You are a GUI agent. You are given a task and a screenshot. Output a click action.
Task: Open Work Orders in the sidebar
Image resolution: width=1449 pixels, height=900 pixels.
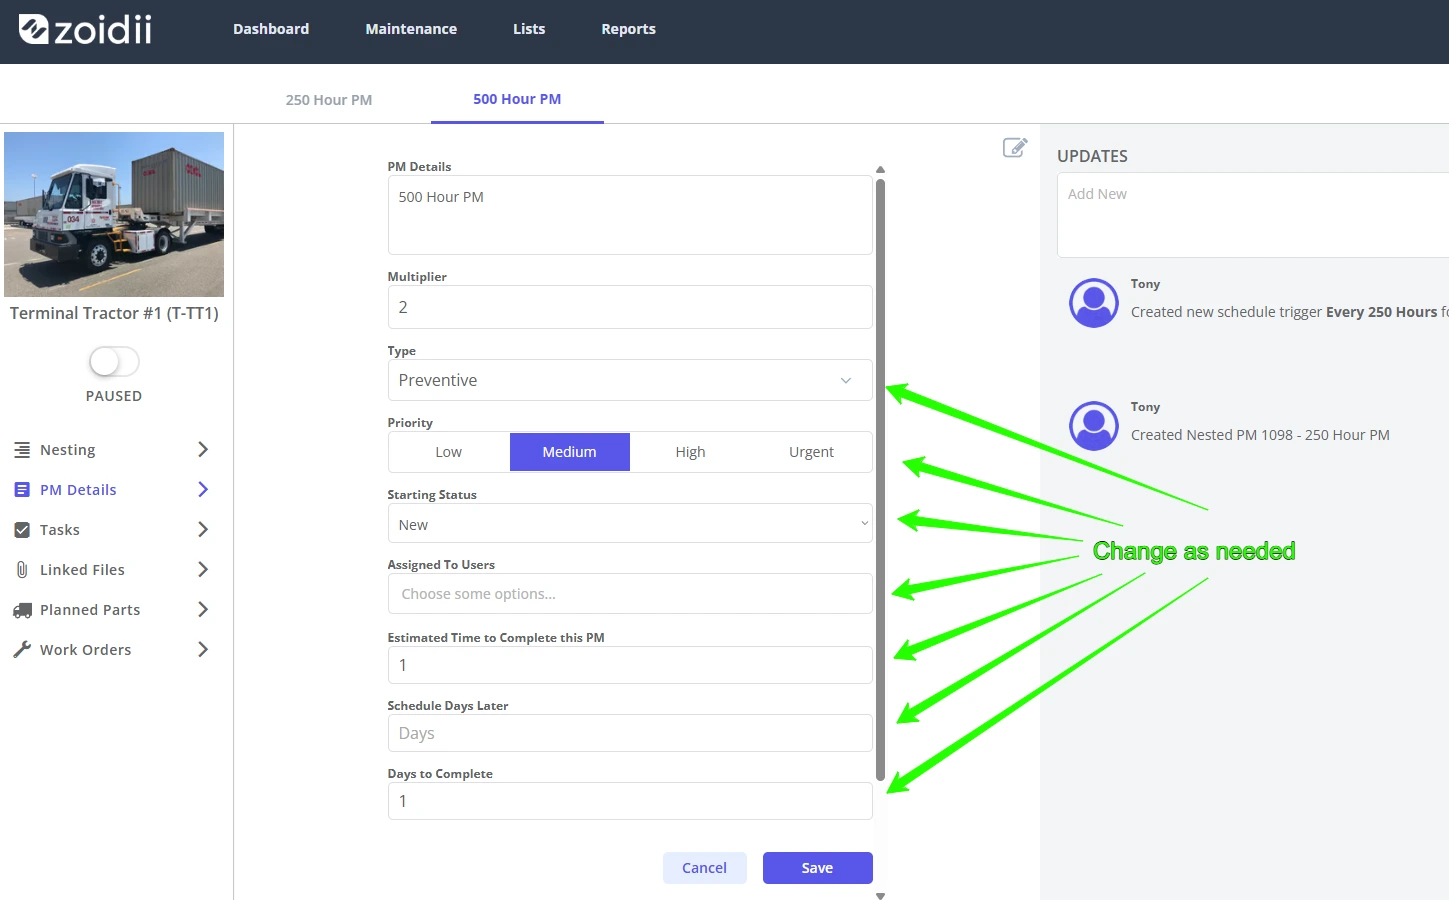[85, 650]
